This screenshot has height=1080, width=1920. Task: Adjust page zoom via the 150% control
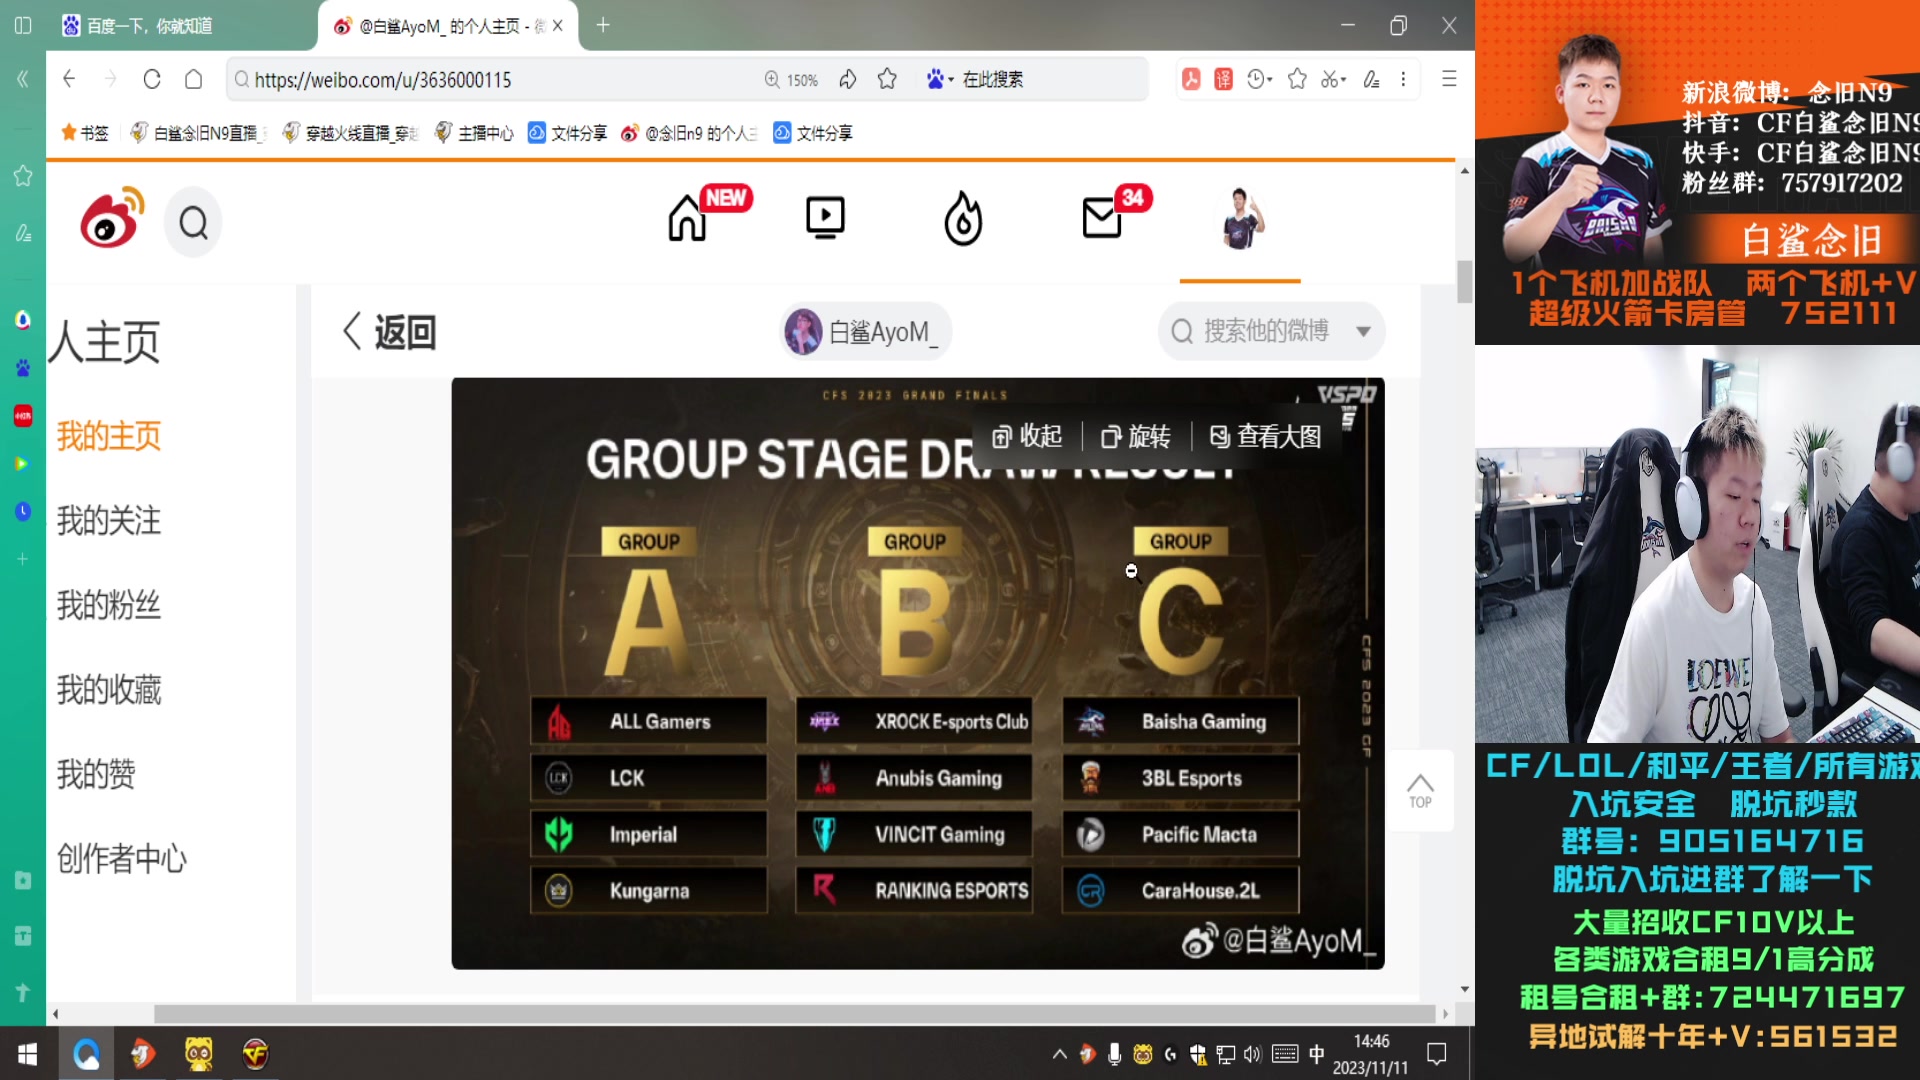(790, 79)
